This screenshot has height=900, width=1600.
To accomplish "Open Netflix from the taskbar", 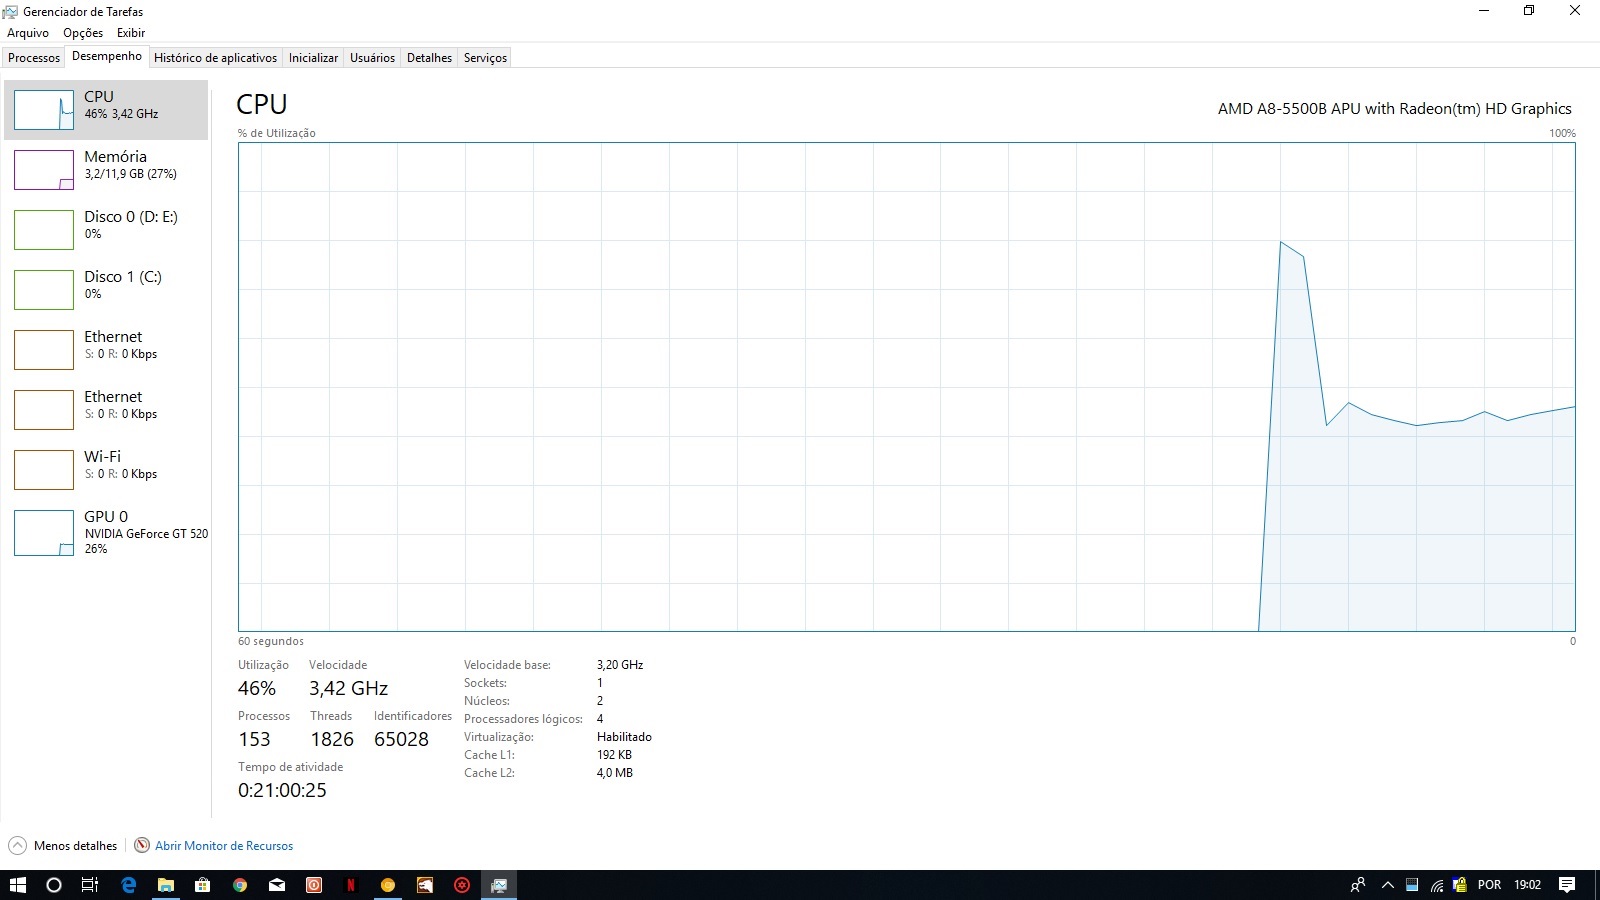I will [351, 885].
